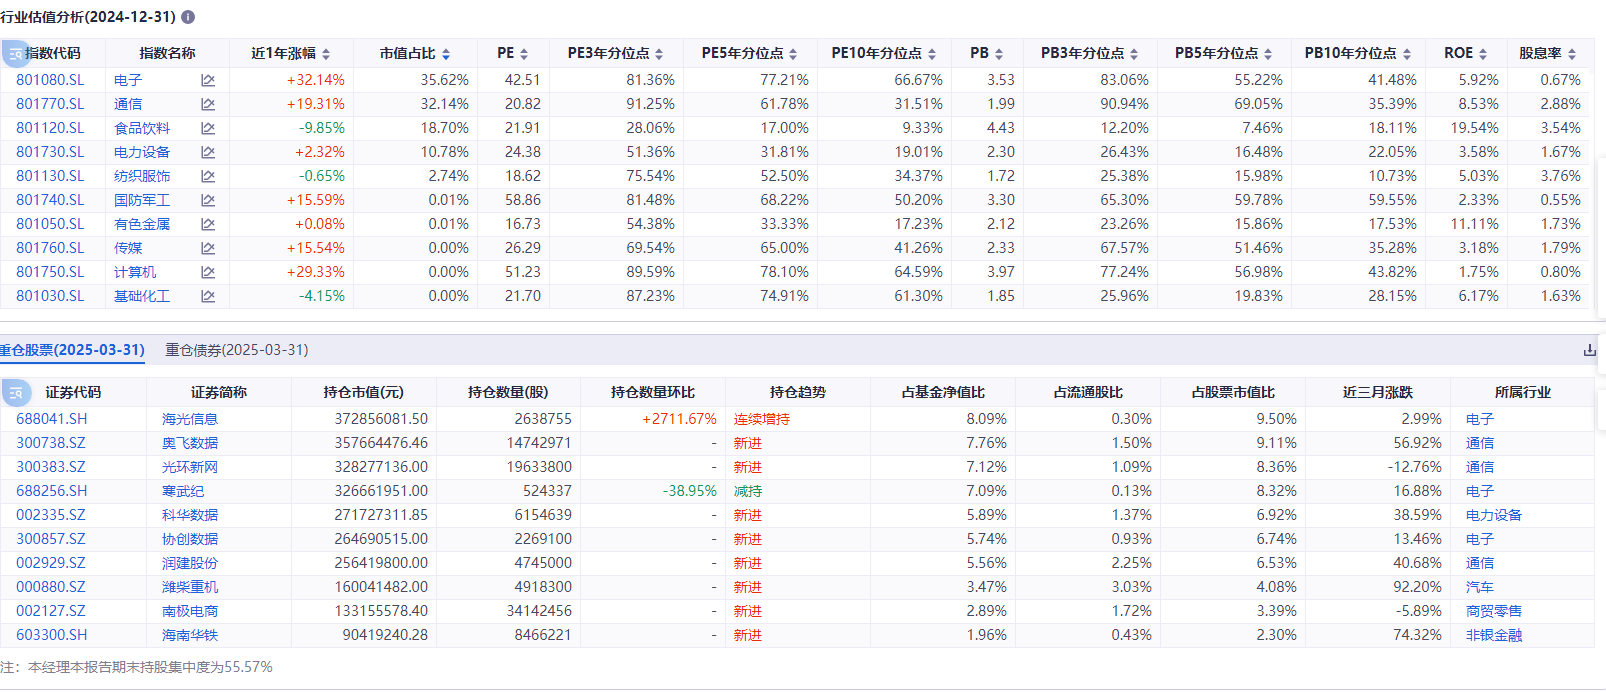The image size is (1606, 692).
Task: Sort table by 市值占比 column
Action: 446,54
